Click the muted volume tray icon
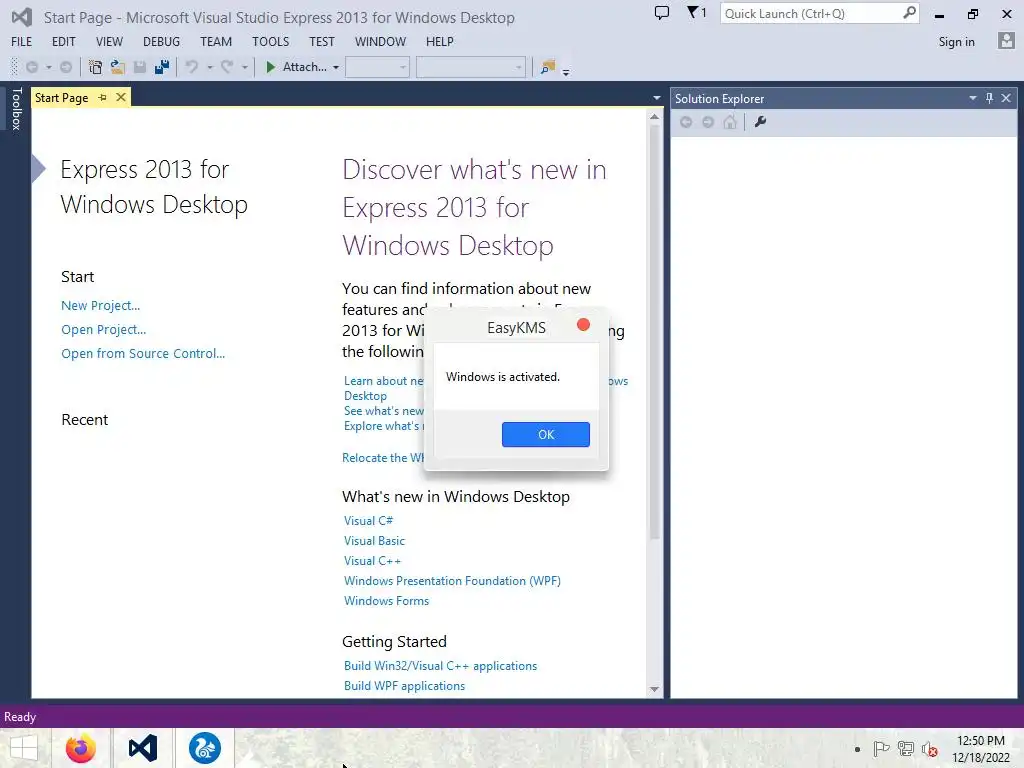Image resolution: width=1024 pixels, height=768 pixels. (929, 749)
